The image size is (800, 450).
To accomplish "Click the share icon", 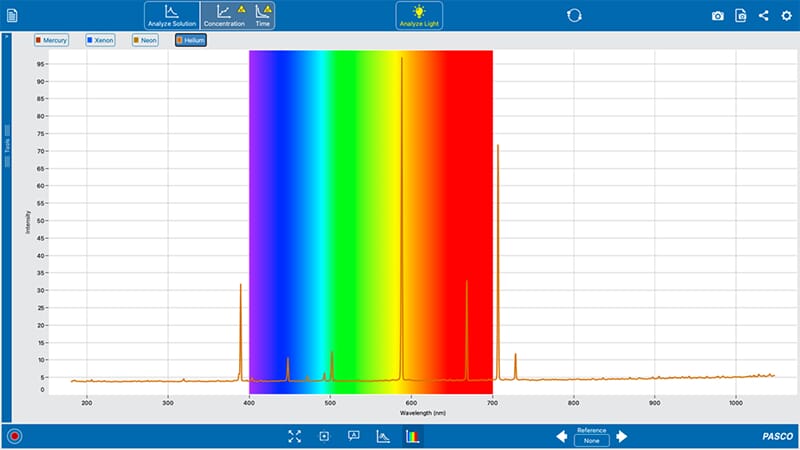I will coord(765,15).
